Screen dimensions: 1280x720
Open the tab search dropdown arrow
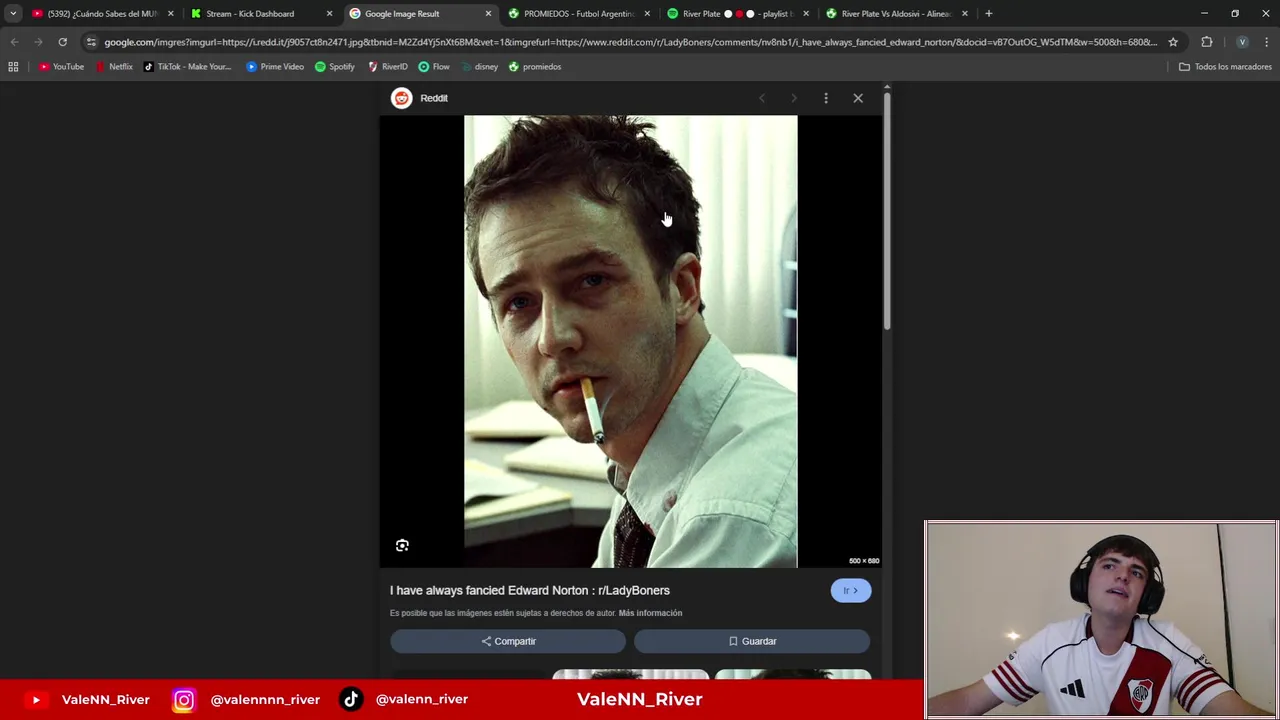(13, 14)
